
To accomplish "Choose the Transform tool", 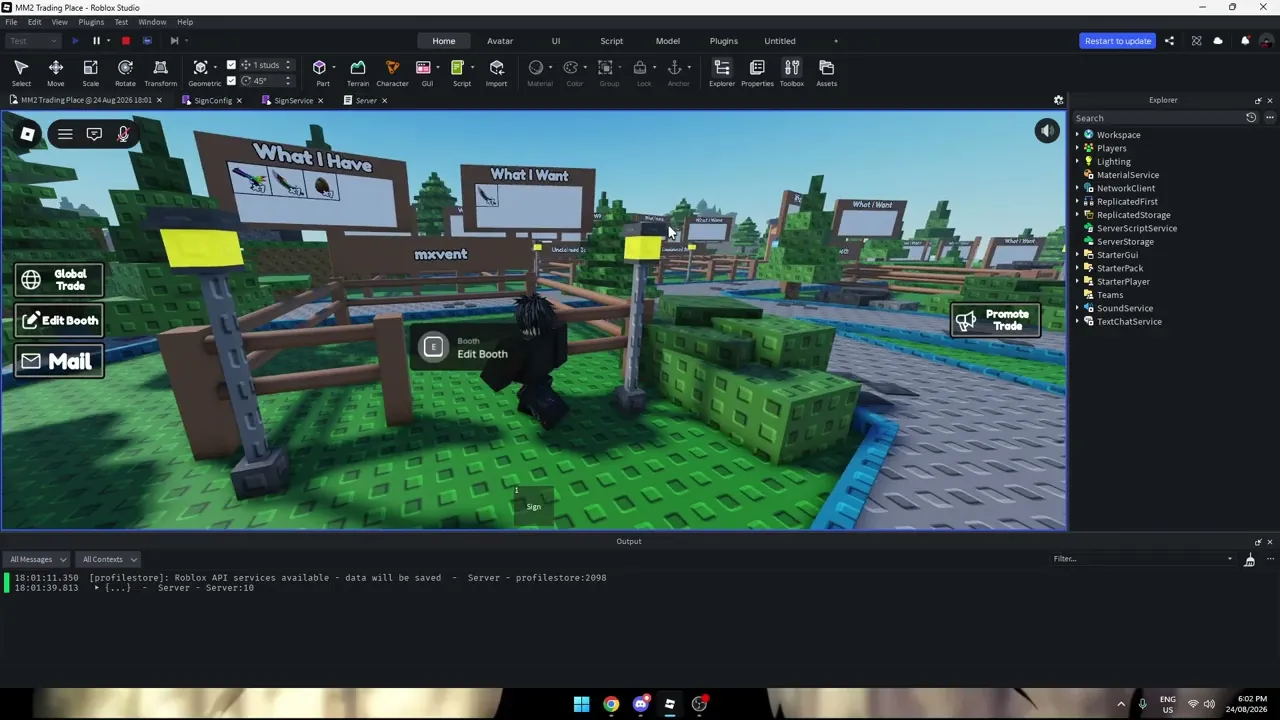I will pos(160,73).
